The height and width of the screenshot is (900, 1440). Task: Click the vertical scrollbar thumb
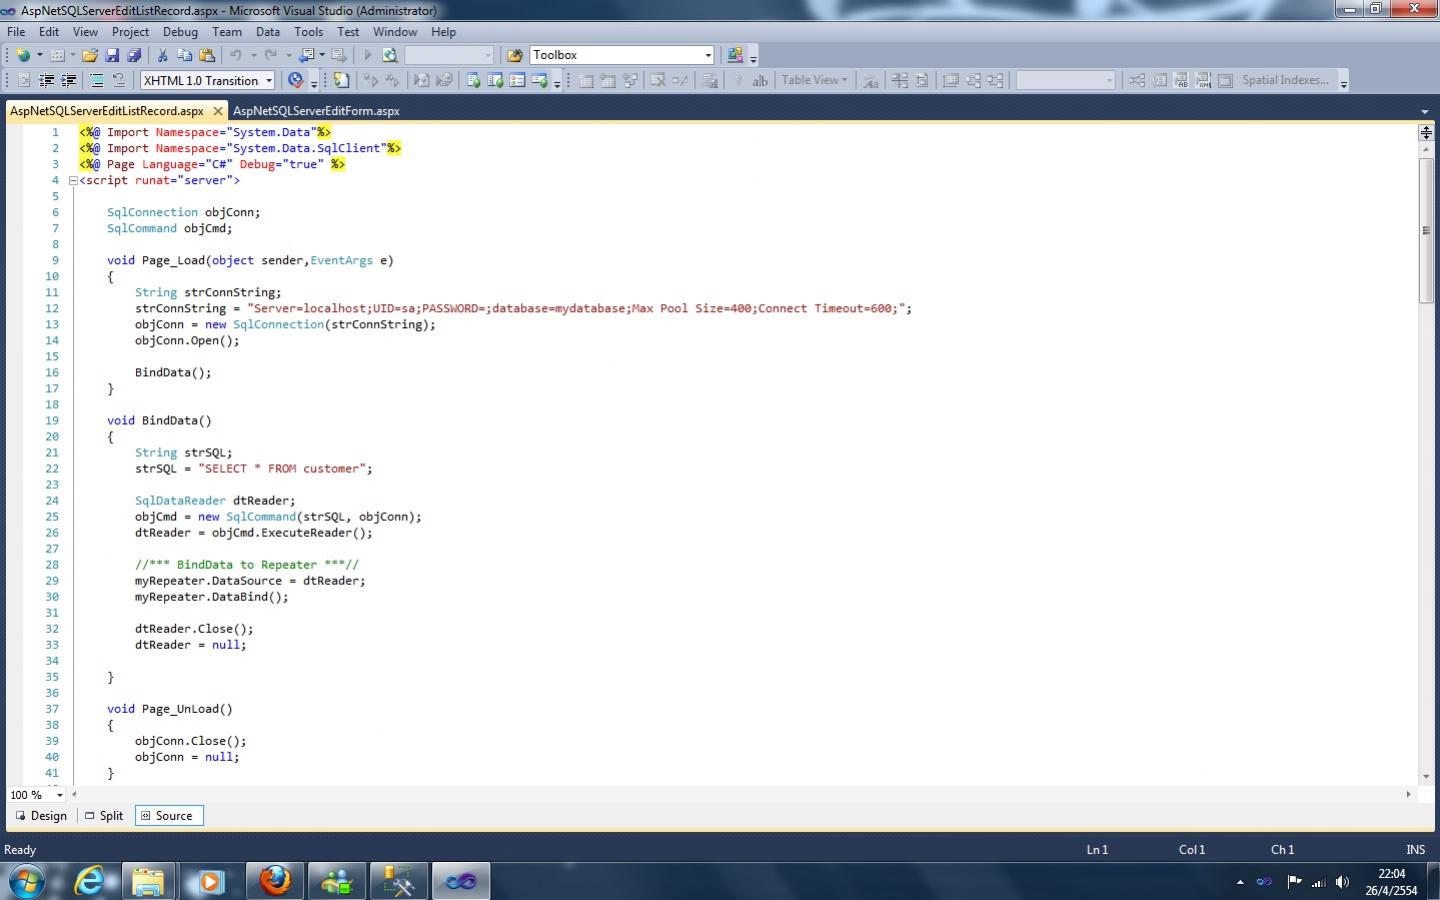(1426, 230)
